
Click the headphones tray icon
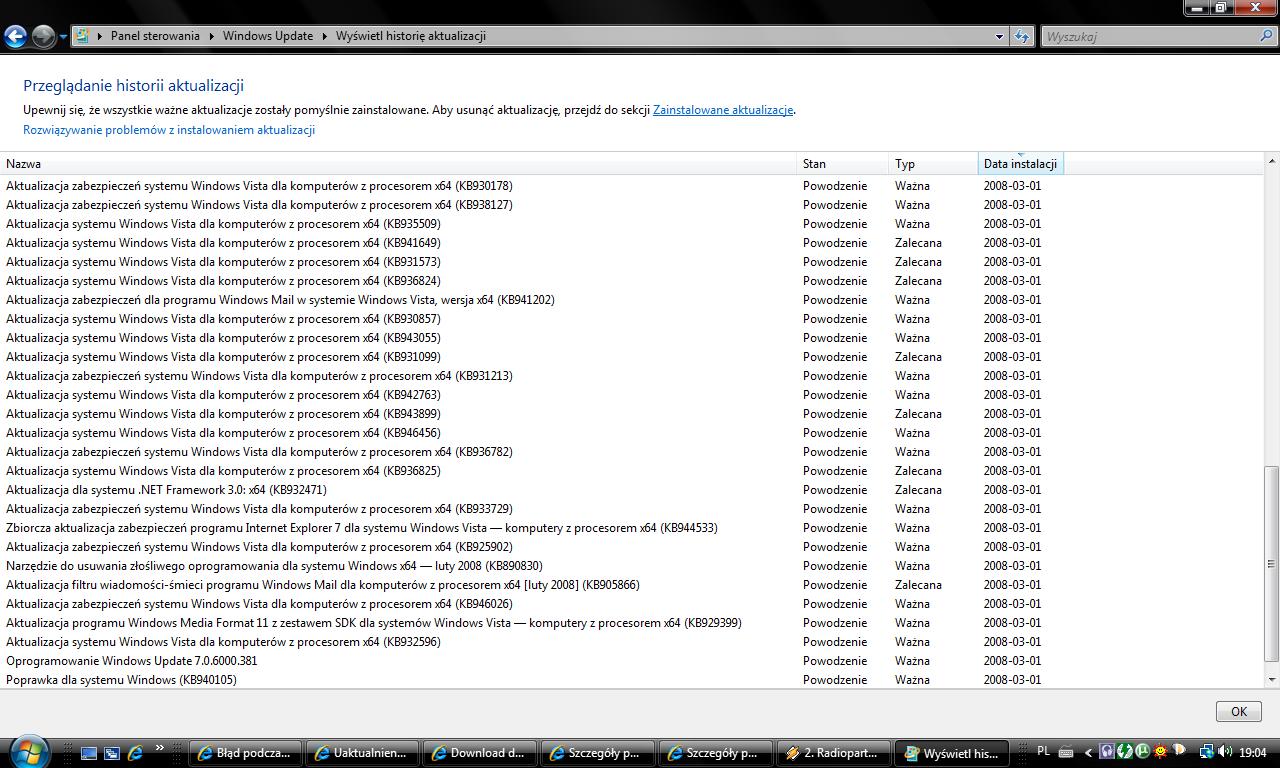click(1107, 752)
